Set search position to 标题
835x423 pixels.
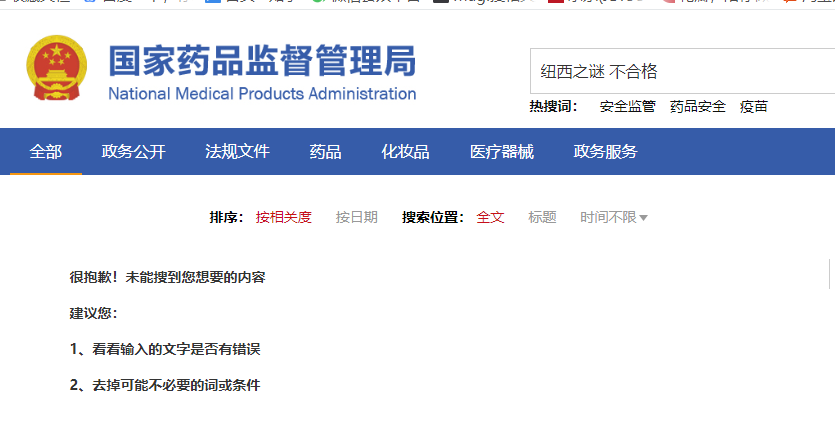[542, 217]
